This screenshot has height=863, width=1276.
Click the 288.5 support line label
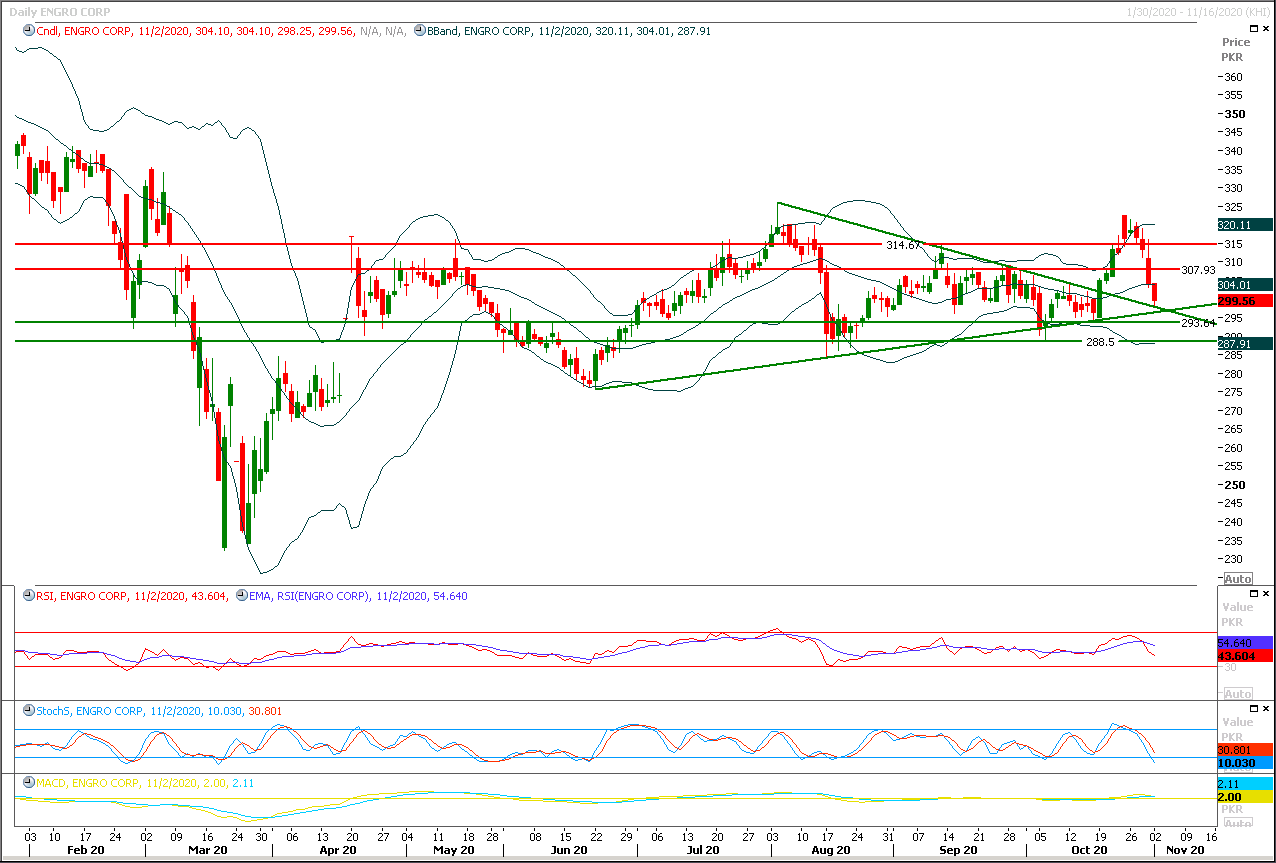click(1101, 342)
